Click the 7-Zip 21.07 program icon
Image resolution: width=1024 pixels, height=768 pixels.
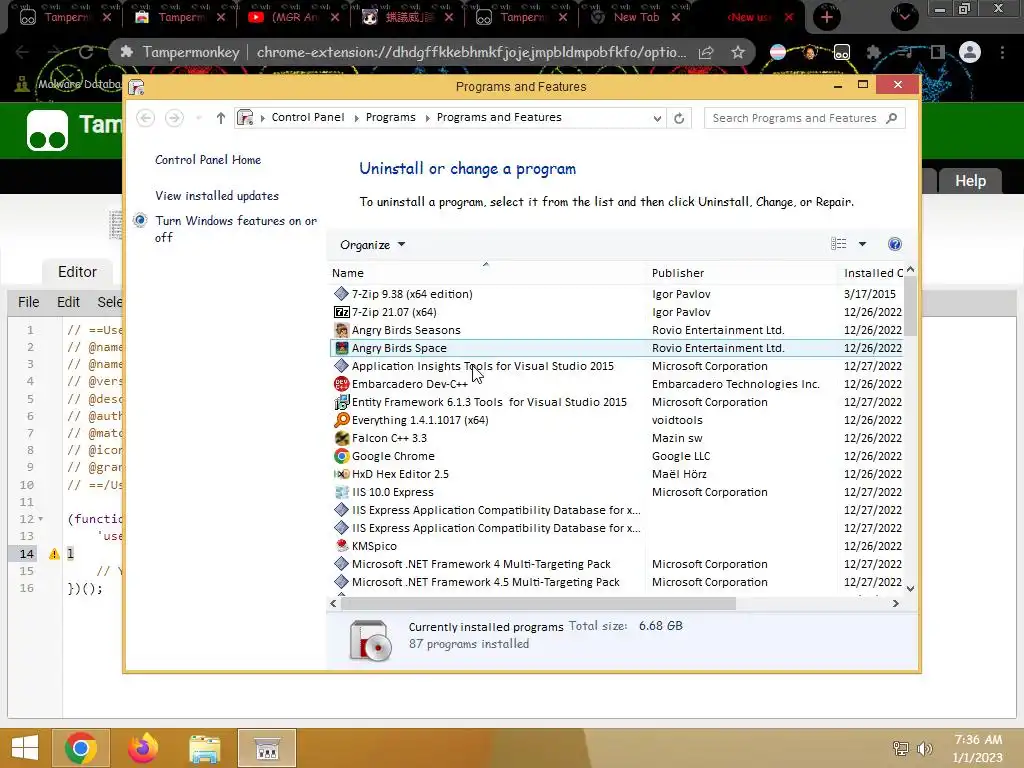(341, 312)
